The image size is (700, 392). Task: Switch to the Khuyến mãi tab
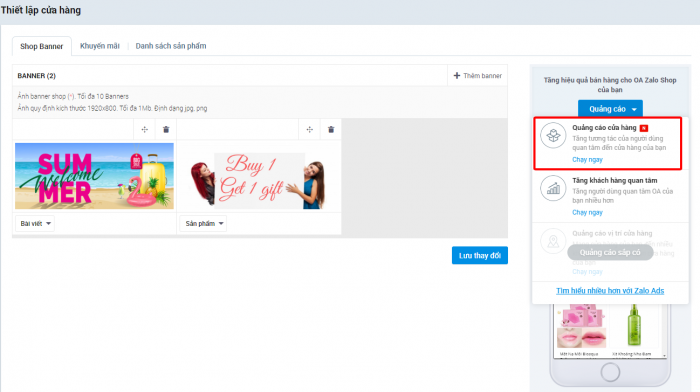(x=100, y=46)
